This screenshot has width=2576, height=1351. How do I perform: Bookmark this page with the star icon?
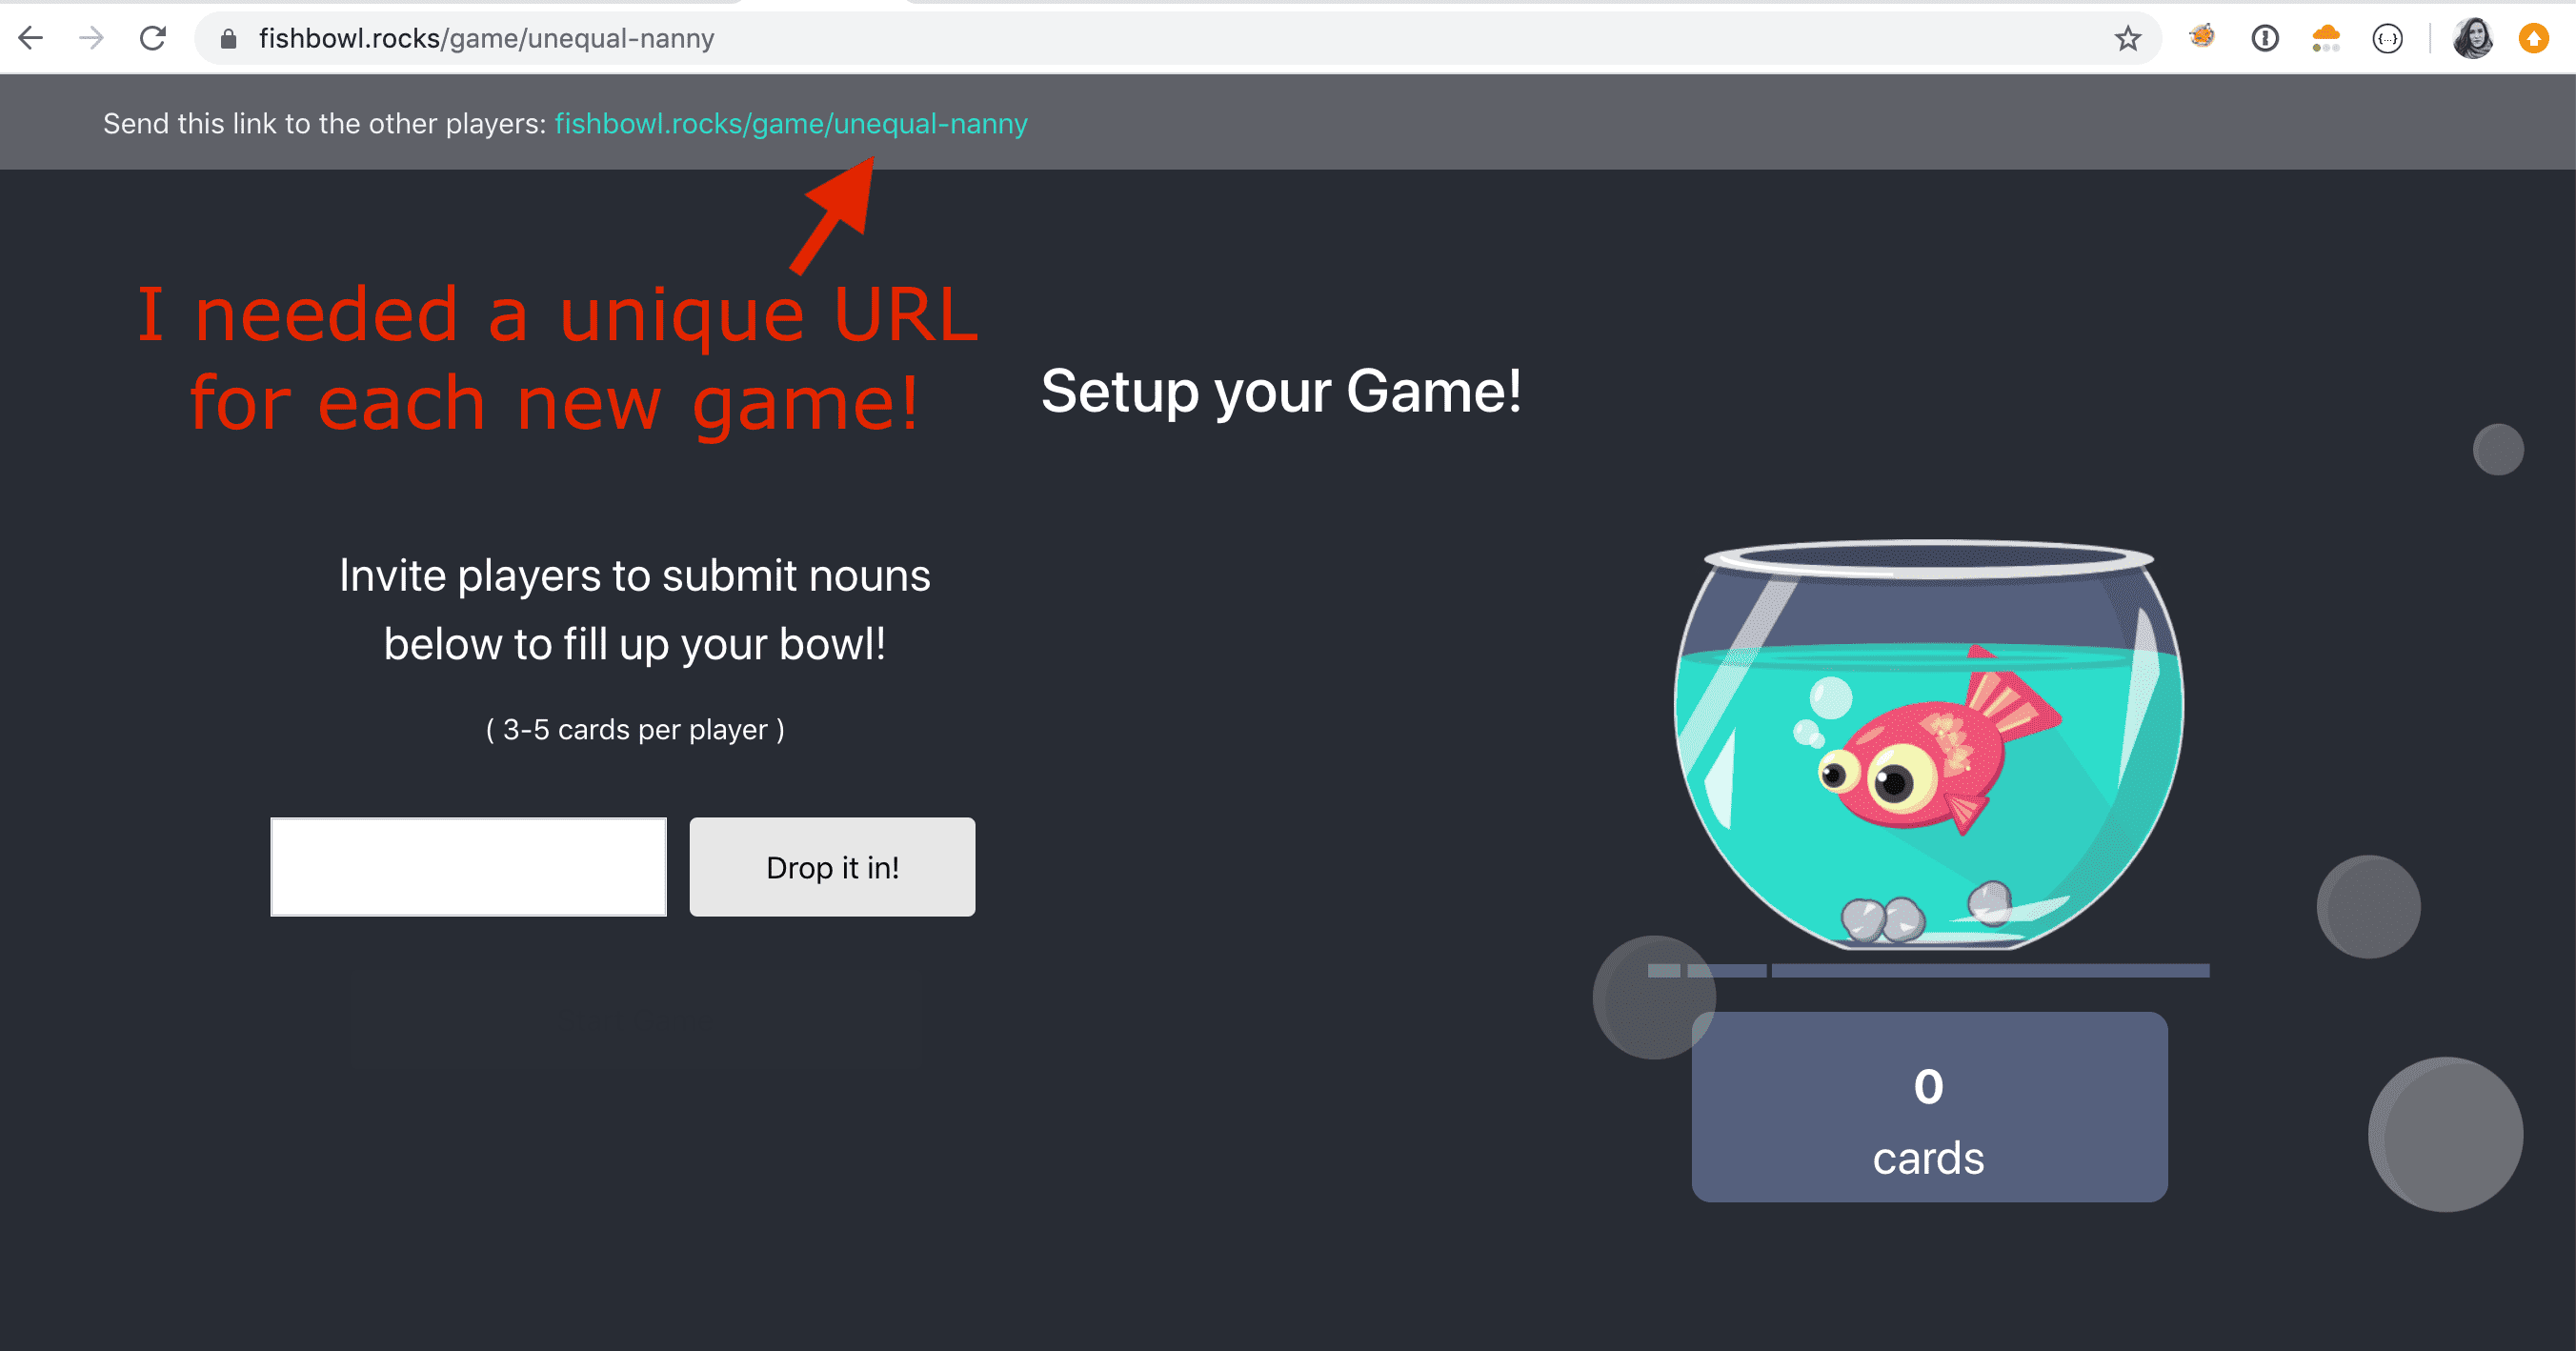(2128, 39)
